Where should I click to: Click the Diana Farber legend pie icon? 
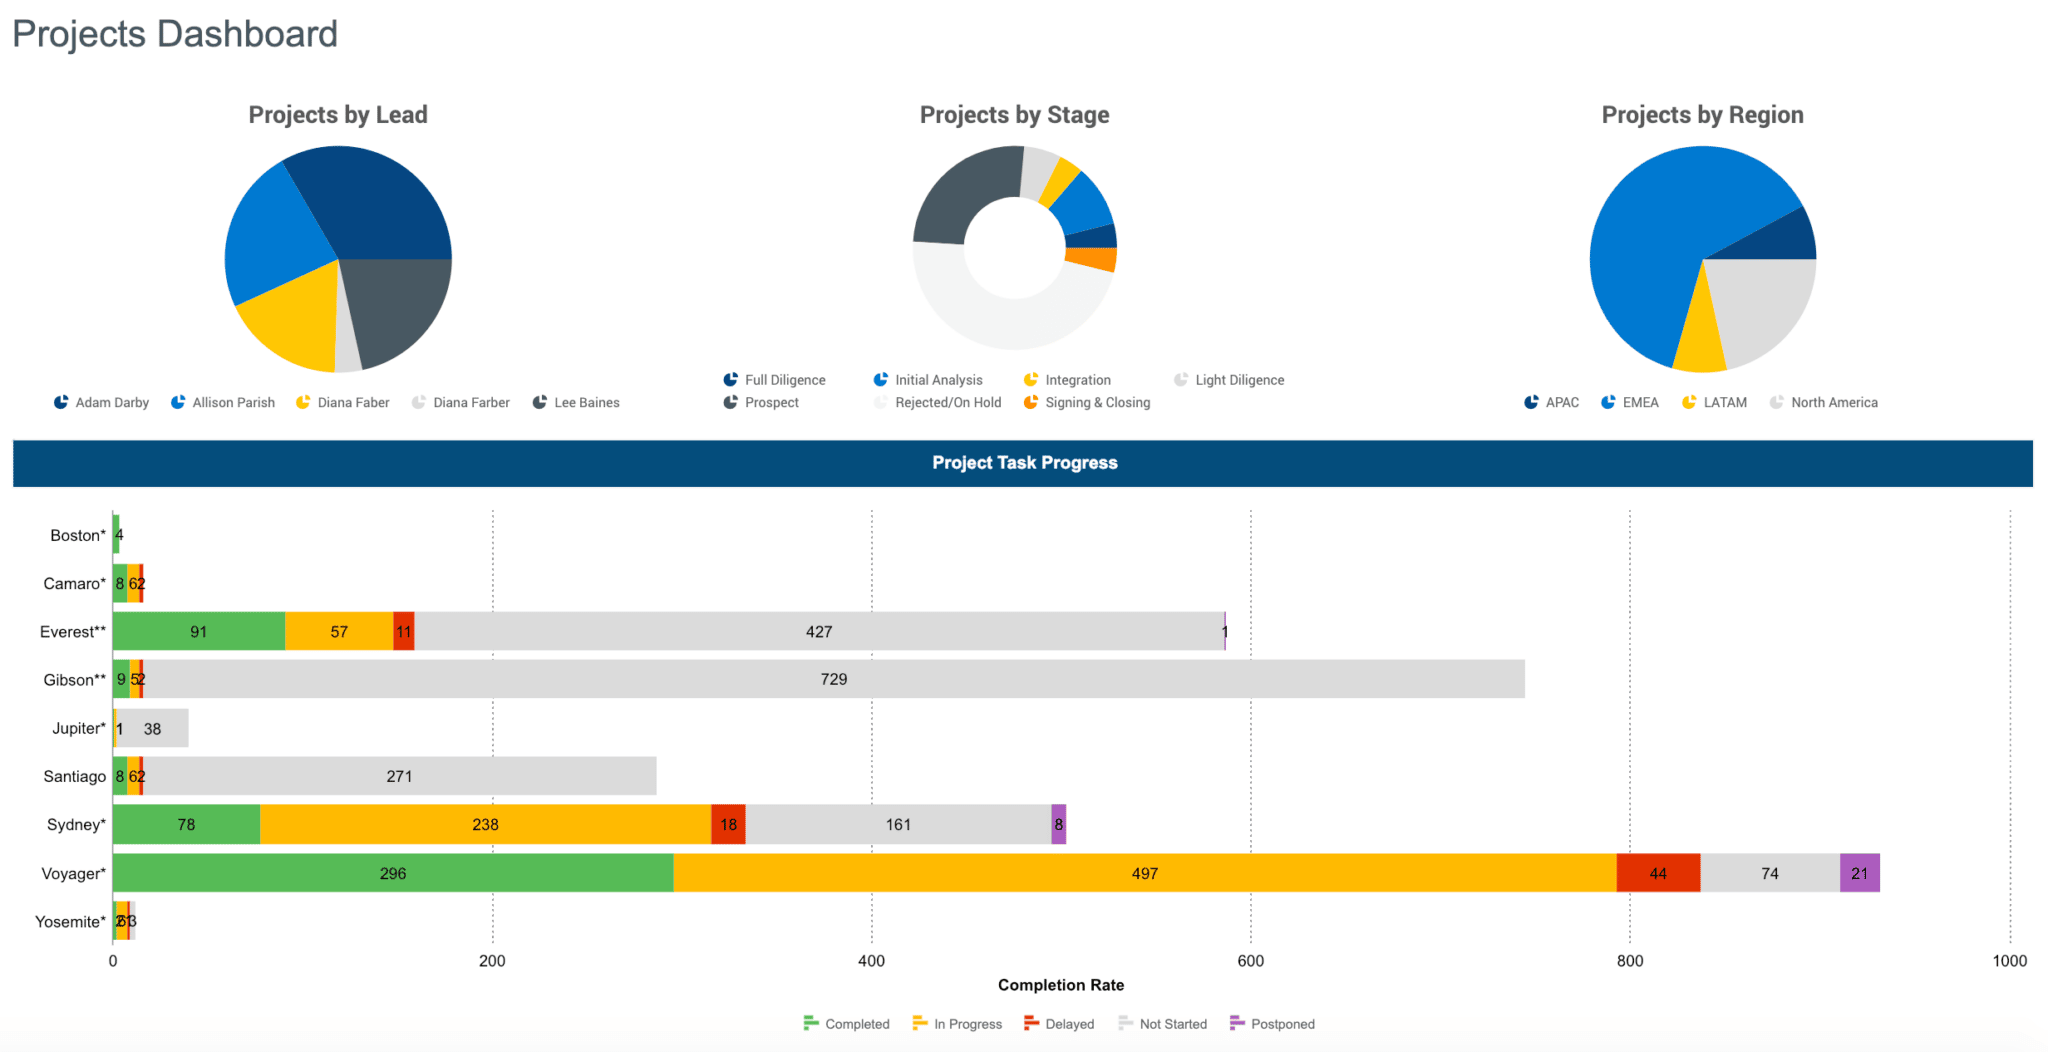pyautogui.click(x=419, y=402)
